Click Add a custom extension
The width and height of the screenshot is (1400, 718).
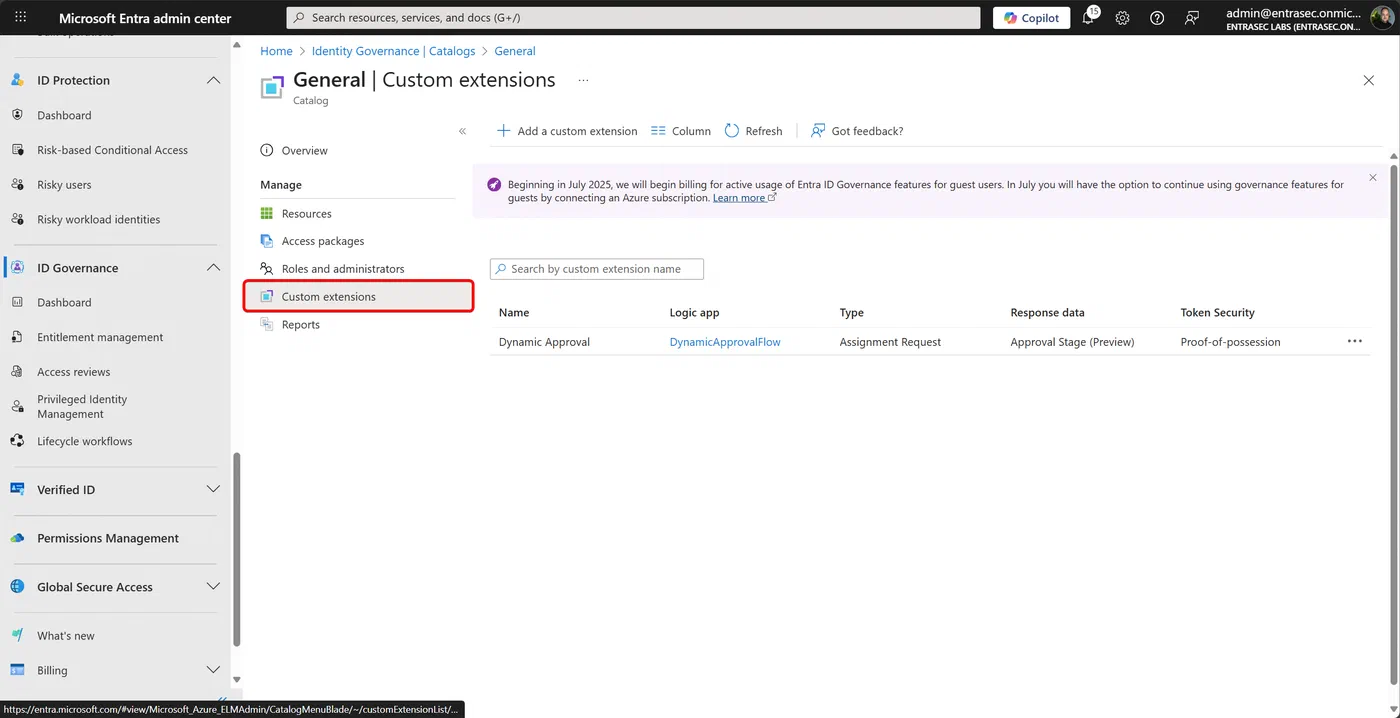[x=567, y=131]
